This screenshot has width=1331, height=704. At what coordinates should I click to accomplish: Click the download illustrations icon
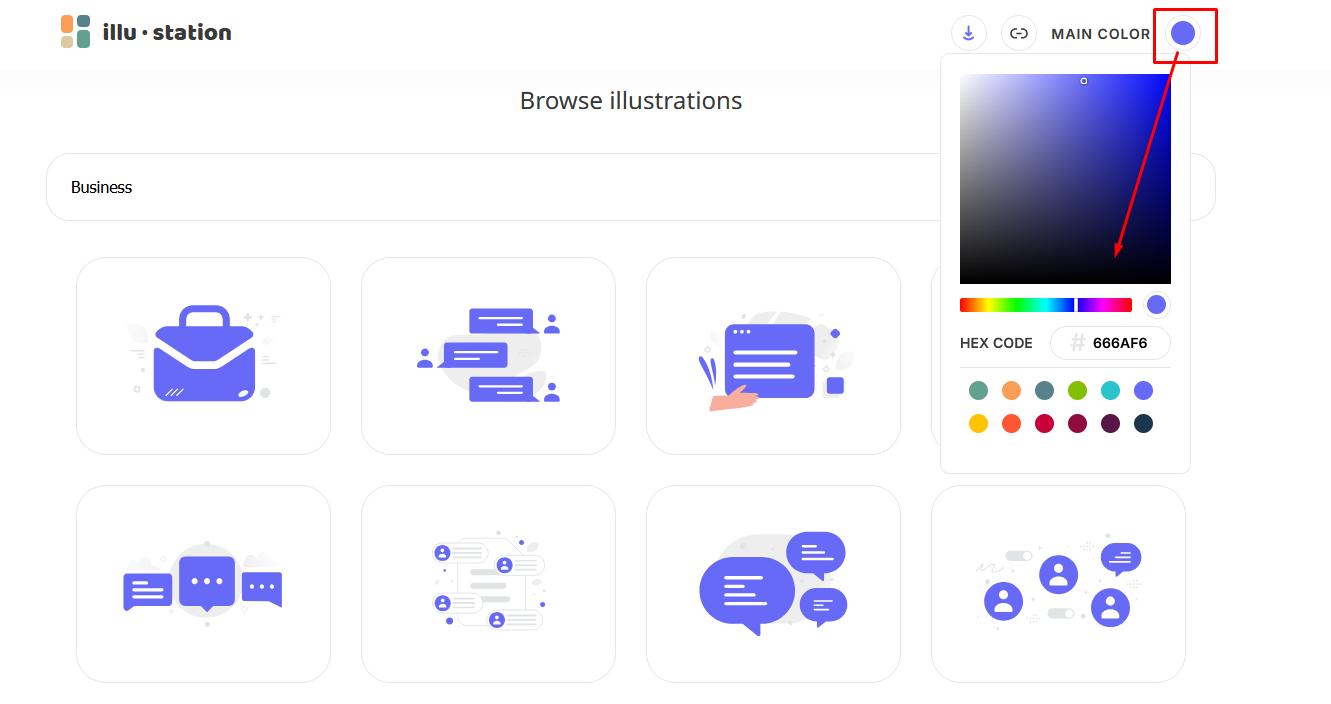point(968,33)
